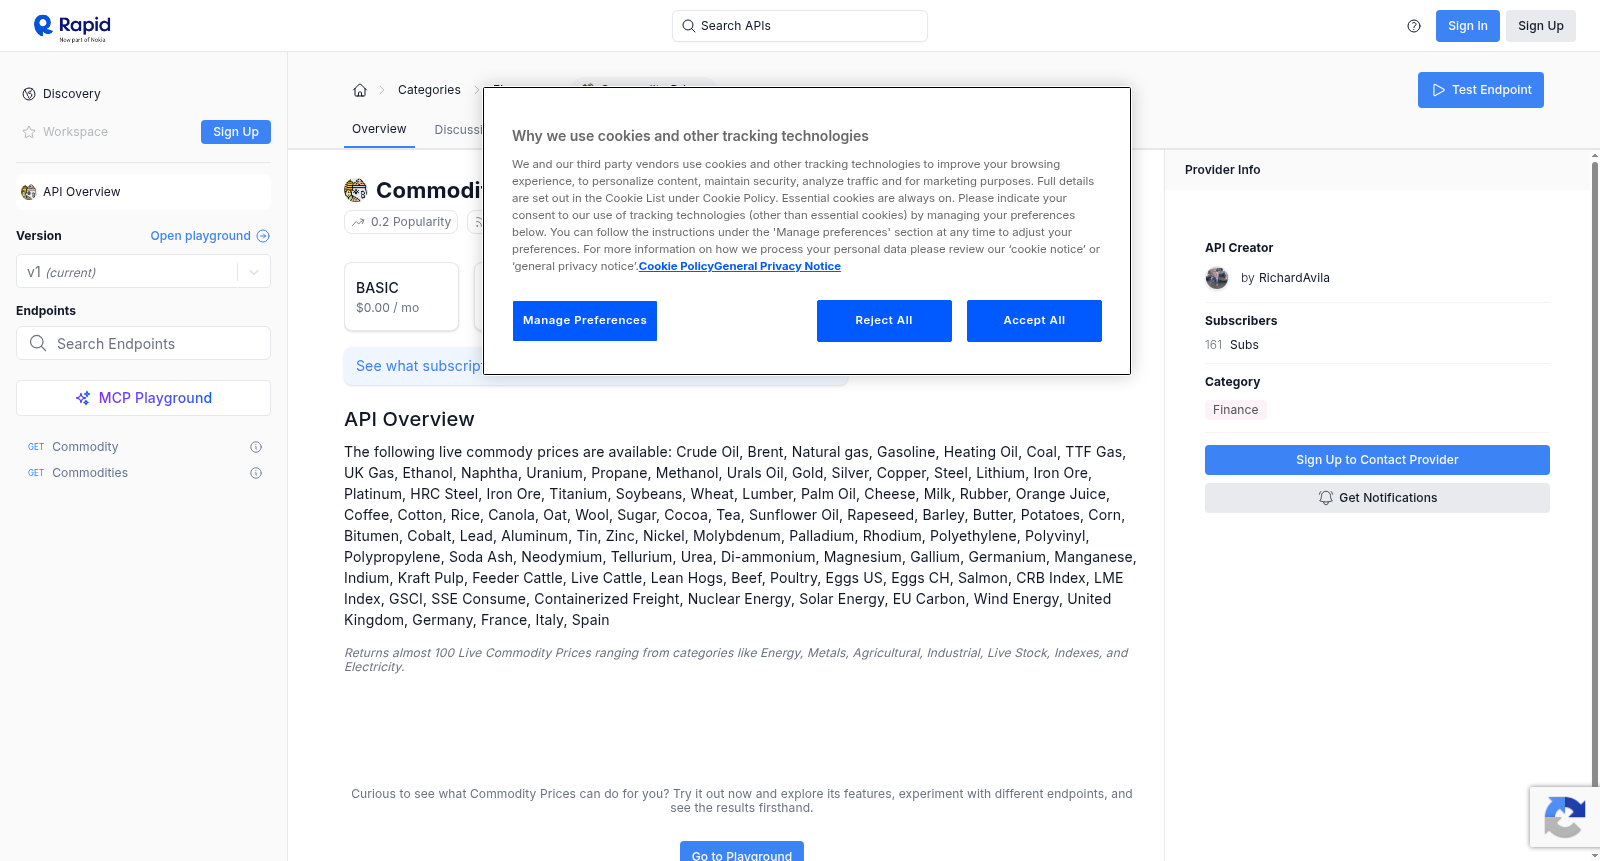
Task: Click the MCP Playground button
Action: pyautogui.click(x=144, y=398)
